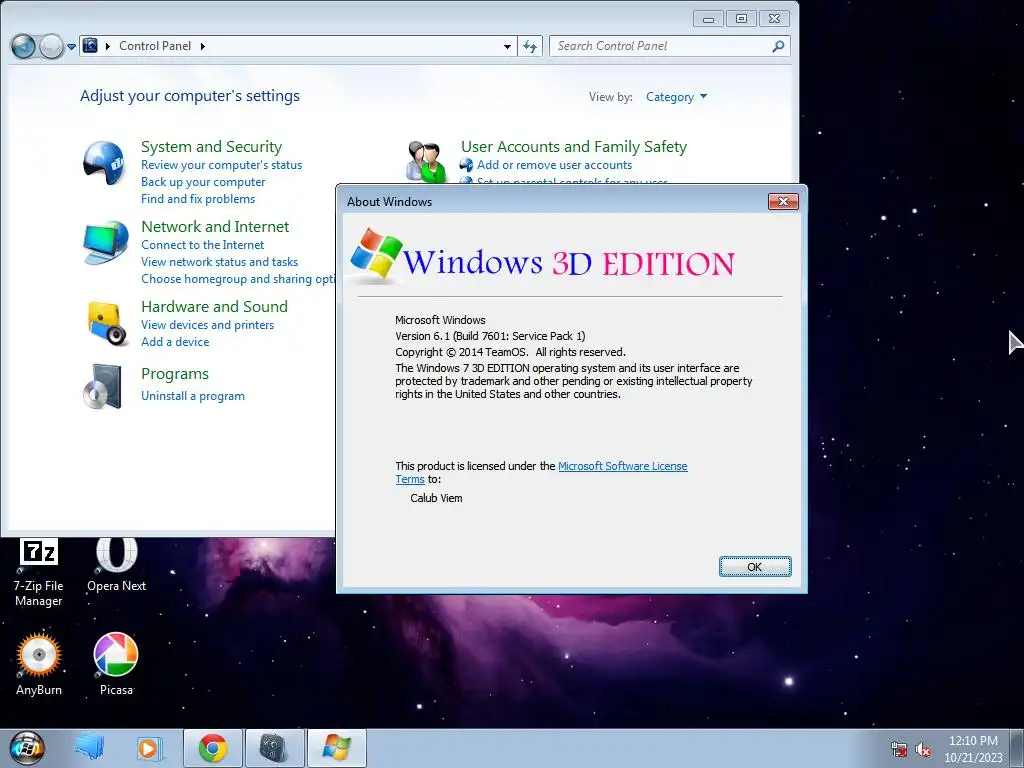Go back in Control Panel
Screen dimensions: 1024x768
coord(24,46)
